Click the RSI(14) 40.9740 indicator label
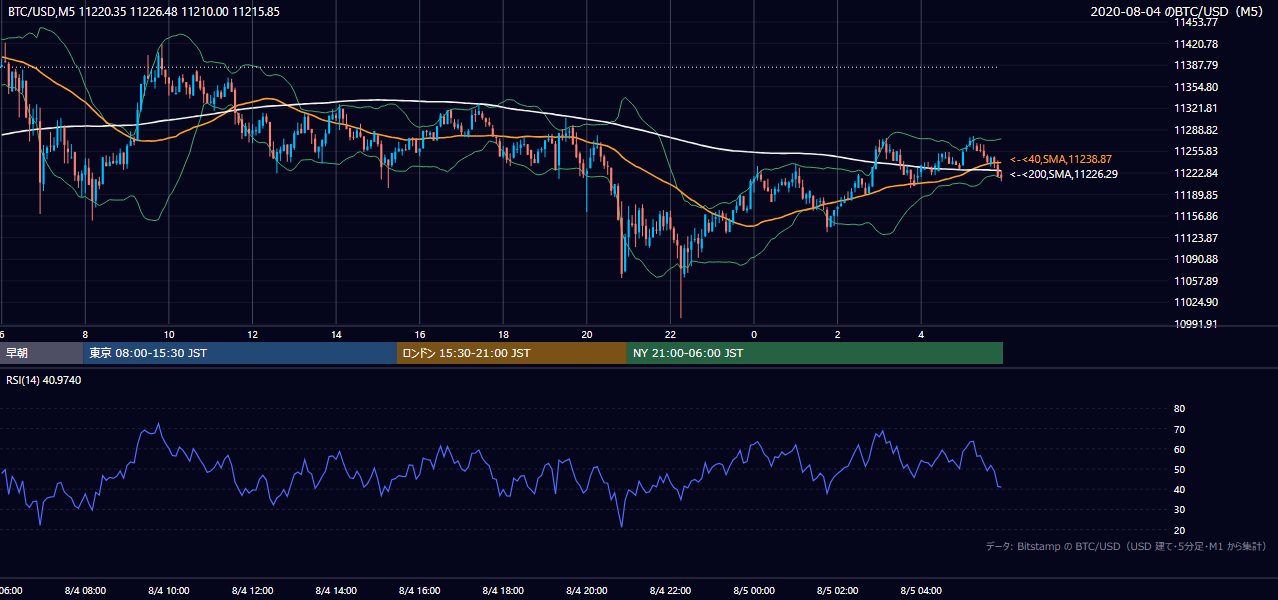This screenshot has height=600, width=1278. (x=44, y=381)
